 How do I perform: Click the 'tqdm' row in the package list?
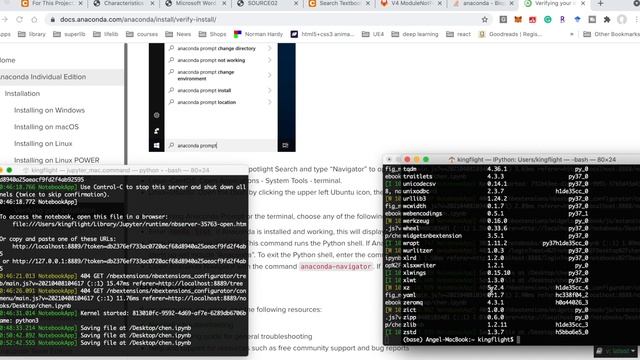[496, 169]
